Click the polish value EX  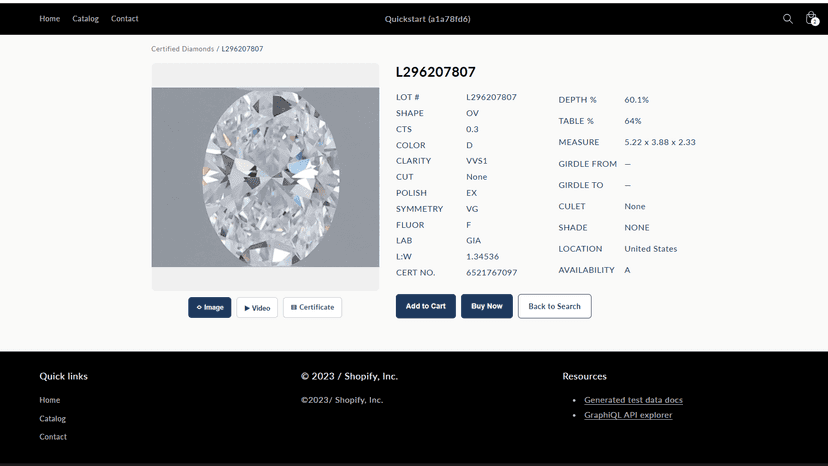click(471, 193)
